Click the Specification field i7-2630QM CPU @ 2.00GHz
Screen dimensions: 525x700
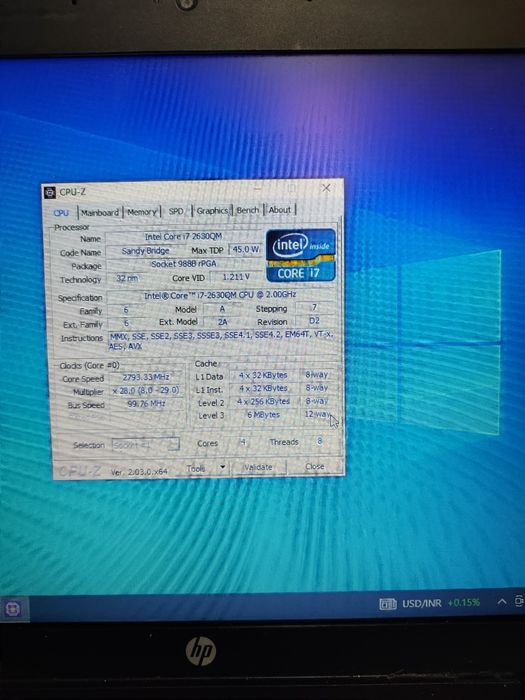point(221,295)
